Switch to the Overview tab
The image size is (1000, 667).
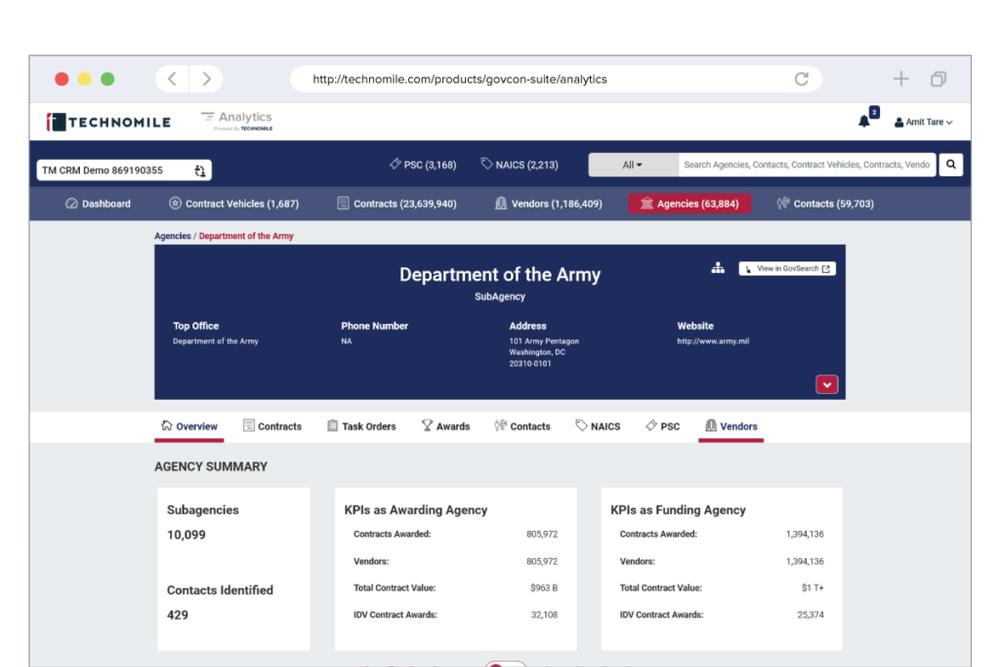coord(189,426)
